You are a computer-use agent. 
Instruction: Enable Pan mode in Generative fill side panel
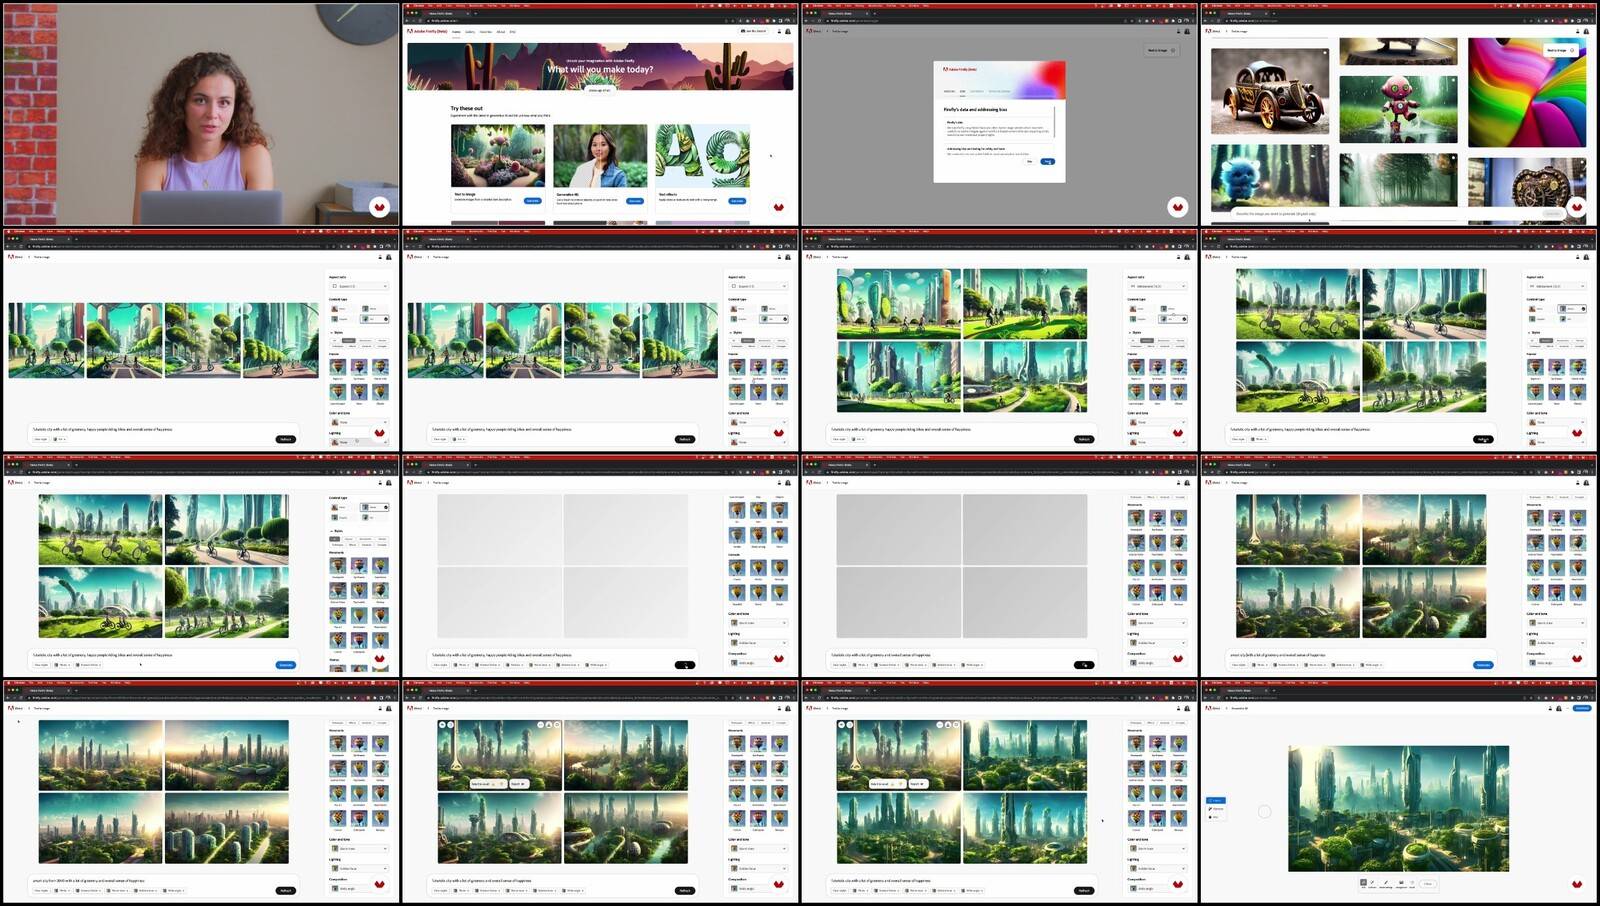point(1215,817)
